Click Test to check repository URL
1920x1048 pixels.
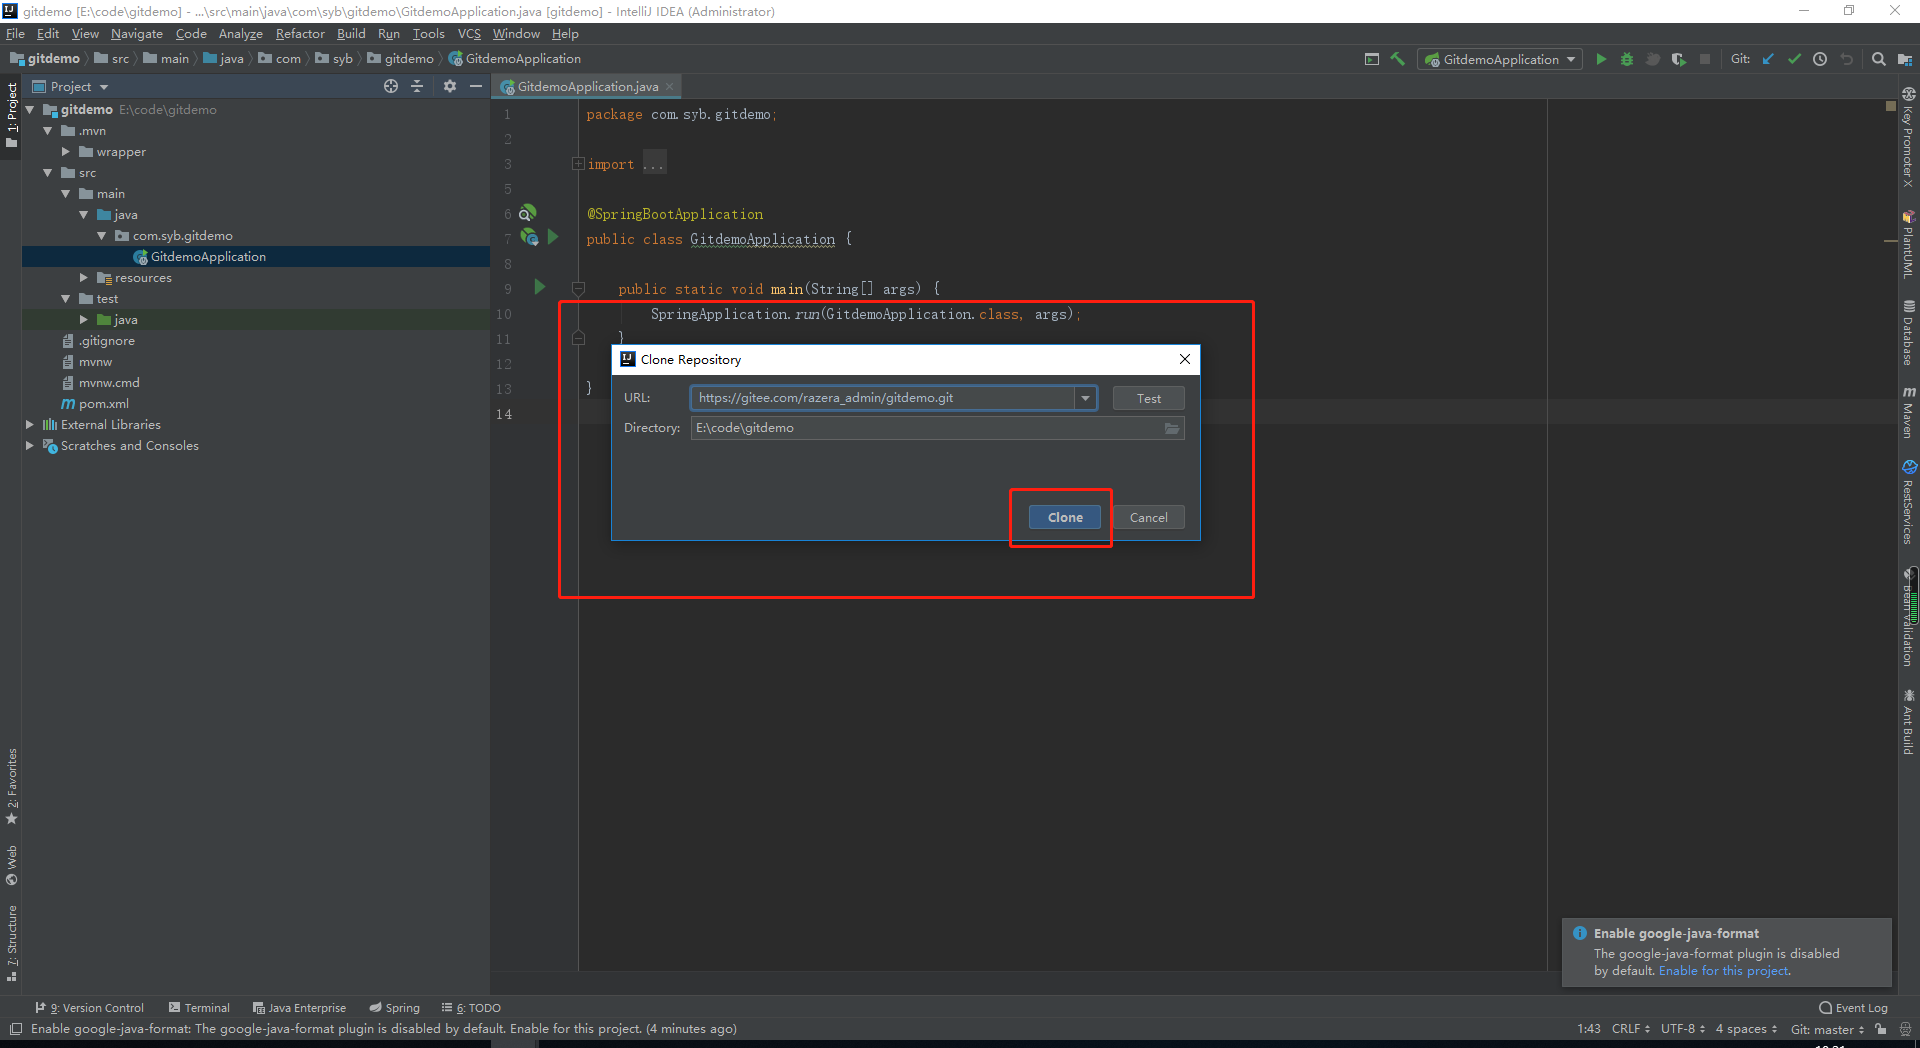[x=1148, y=398]
